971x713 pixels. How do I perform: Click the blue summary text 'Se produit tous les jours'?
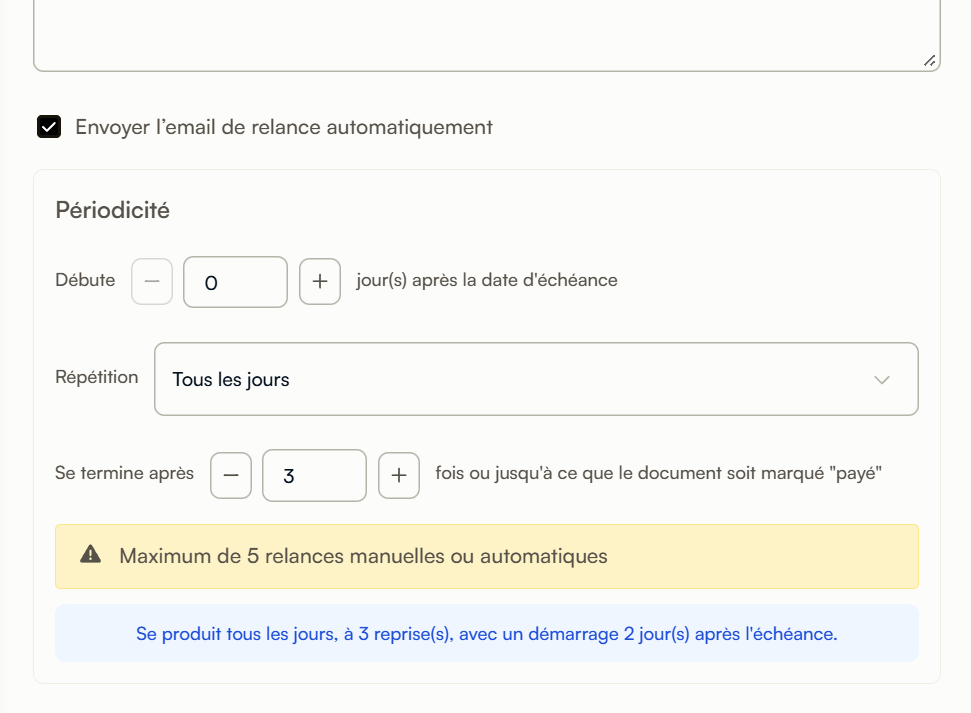237,634
